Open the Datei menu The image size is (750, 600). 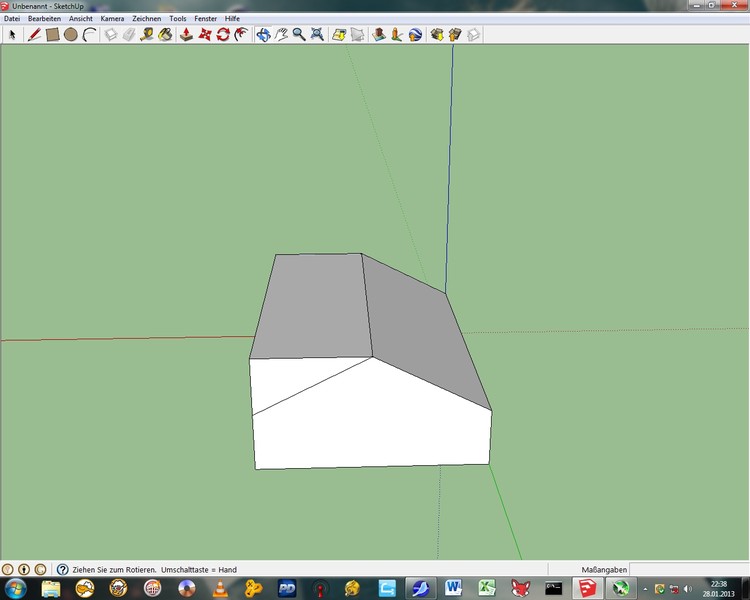click(x=12, y=19)
